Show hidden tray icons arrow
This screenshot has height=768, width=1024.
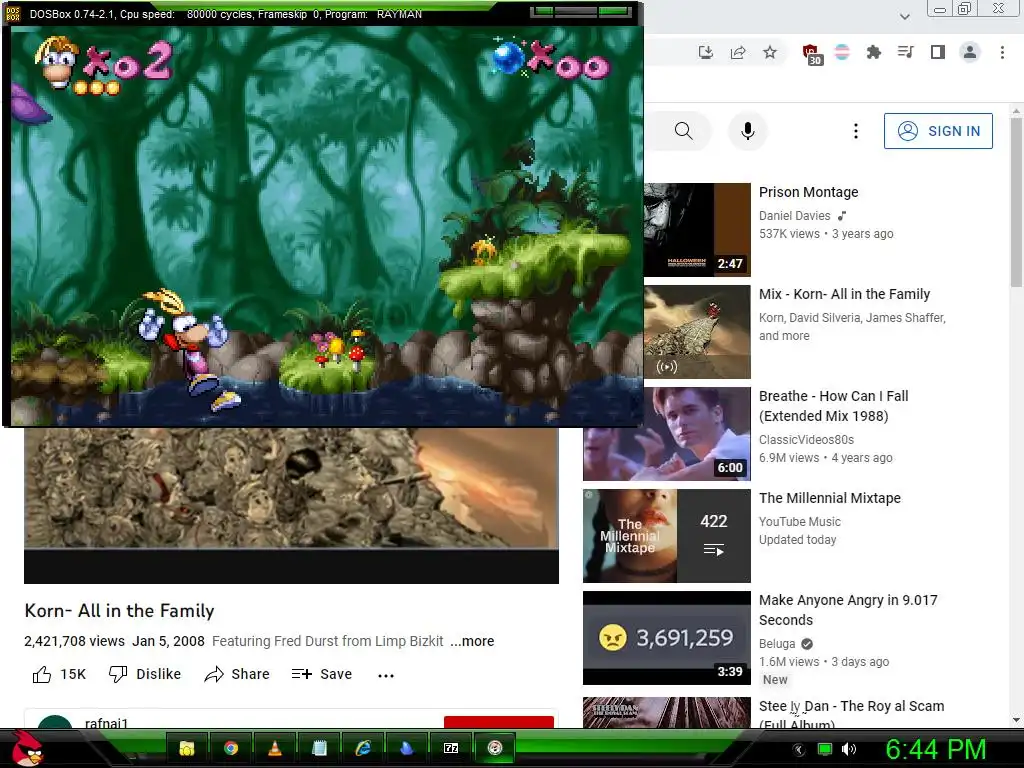click(798, 750)
